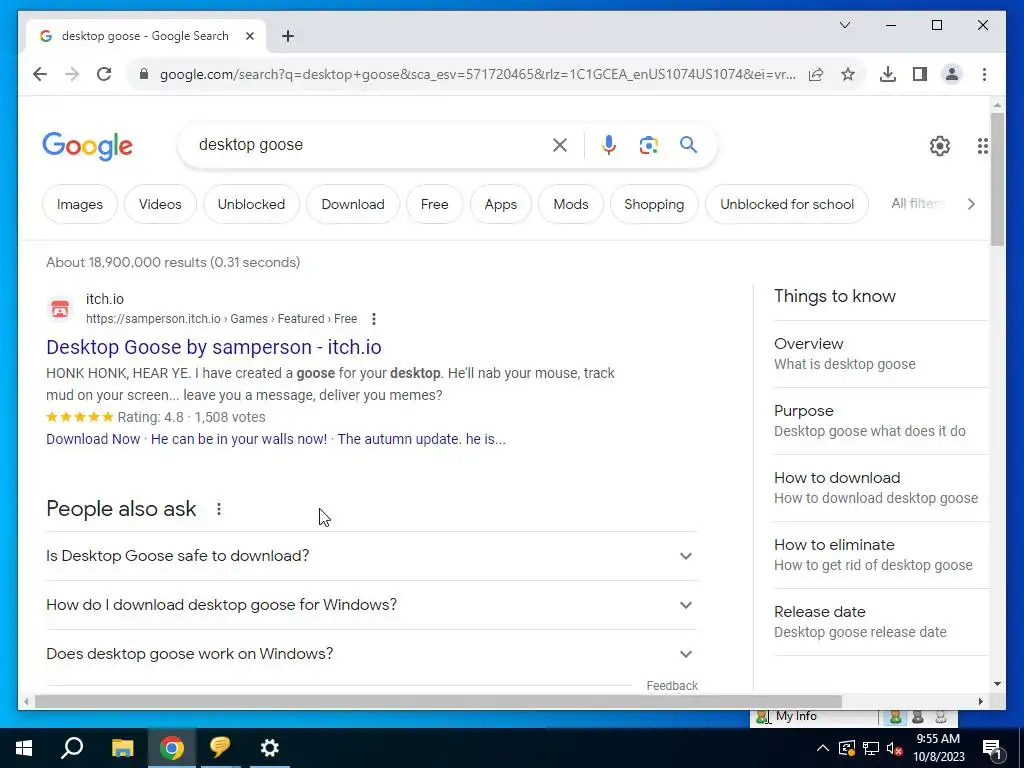The height and width of the screenshot is (768, 1024).
Task: Open Chrome profile avatar
Action: pos(952,74)
